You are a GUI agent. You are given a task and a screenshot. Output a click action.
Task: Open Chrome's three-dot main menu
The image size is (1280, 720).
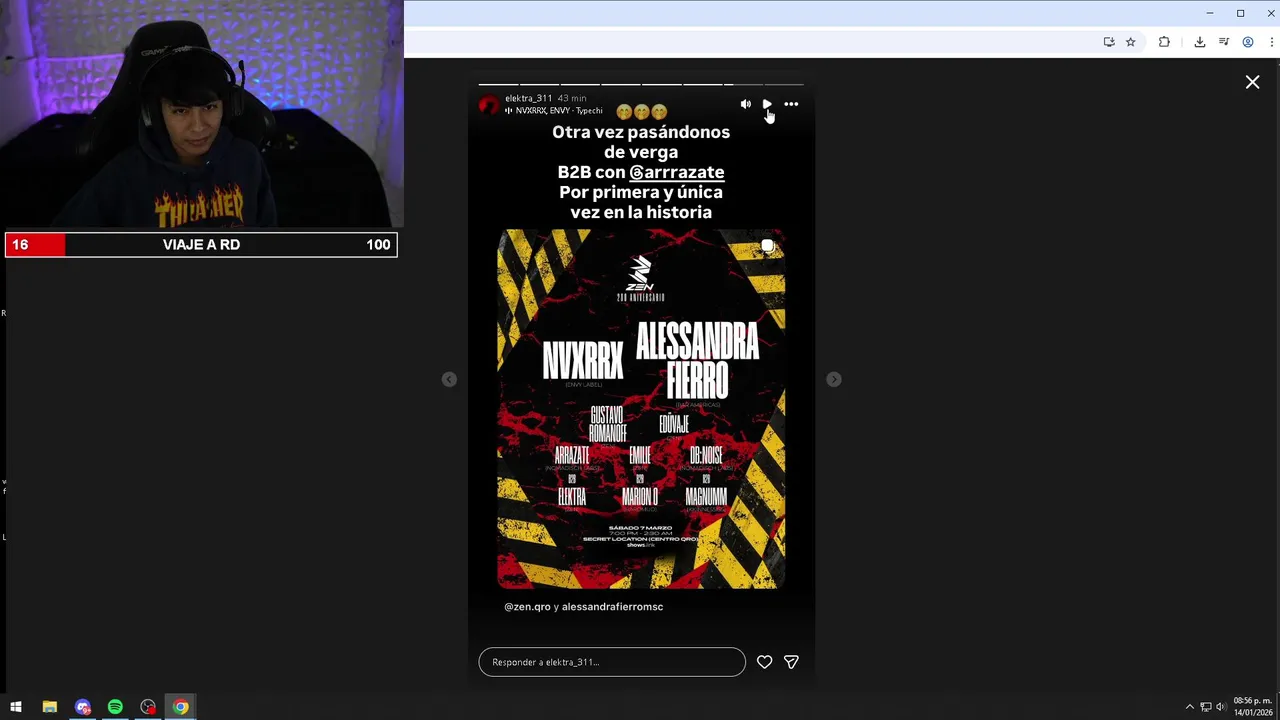click(1272, 42)
